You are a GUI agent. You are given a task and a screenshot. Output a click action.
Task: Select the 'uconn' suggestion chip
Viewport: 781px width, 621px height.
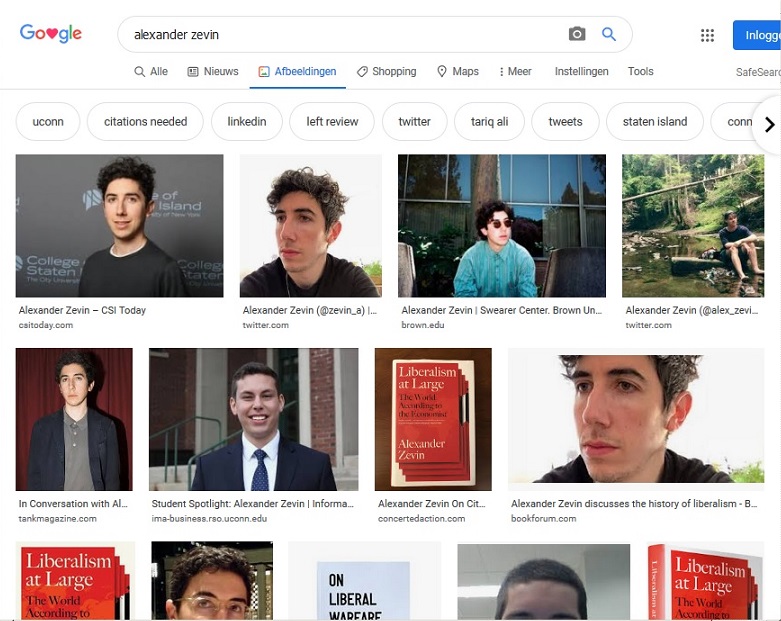tap(48, 122)
